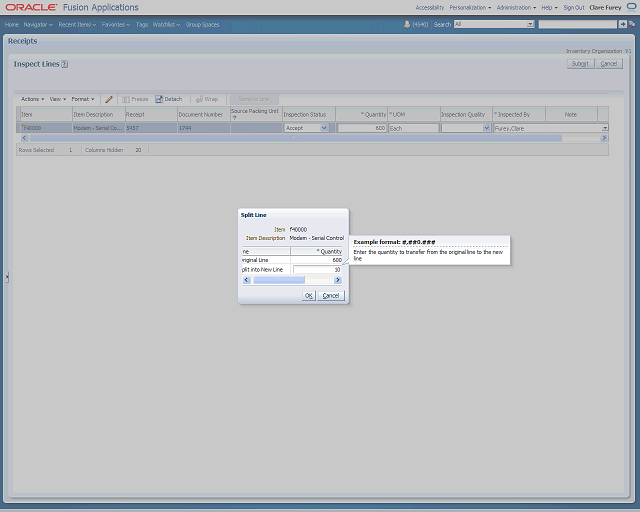The height and width of the screenshot is (512, 640).
Task: Click receipt number 5457 cell
Action: click(x=151, y=128)
